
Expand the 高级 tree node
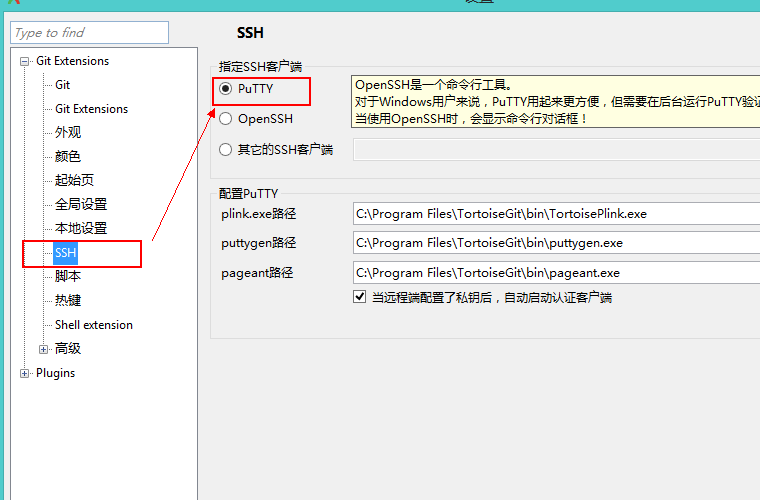(x=43, y=349)
